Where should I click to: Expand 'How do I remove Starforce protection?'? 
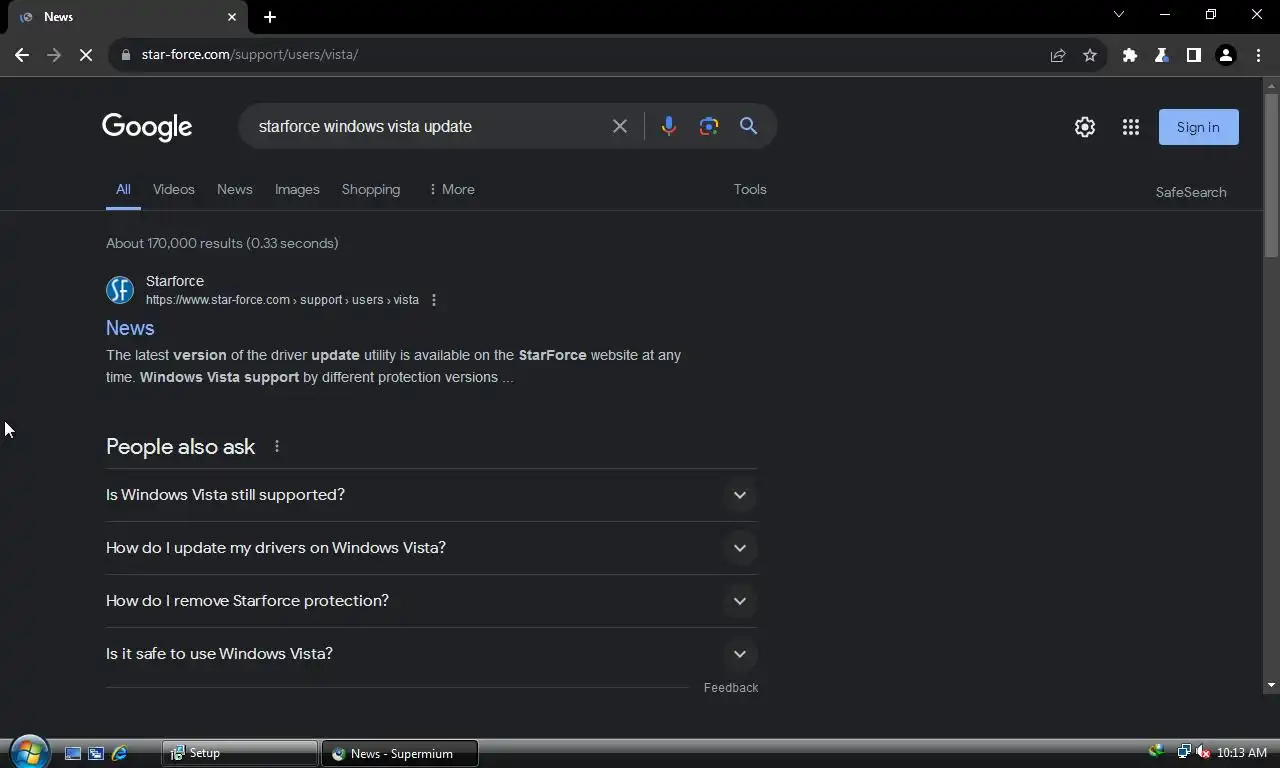431,601
